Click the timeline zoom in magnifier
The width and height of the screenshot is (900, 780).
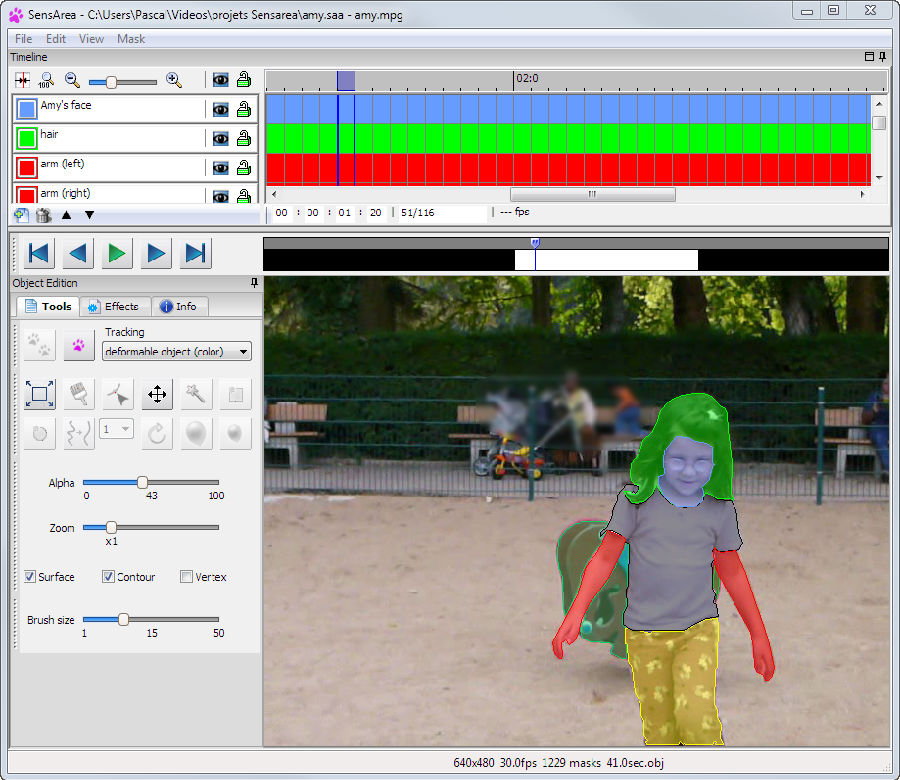(x=174, y=81)
